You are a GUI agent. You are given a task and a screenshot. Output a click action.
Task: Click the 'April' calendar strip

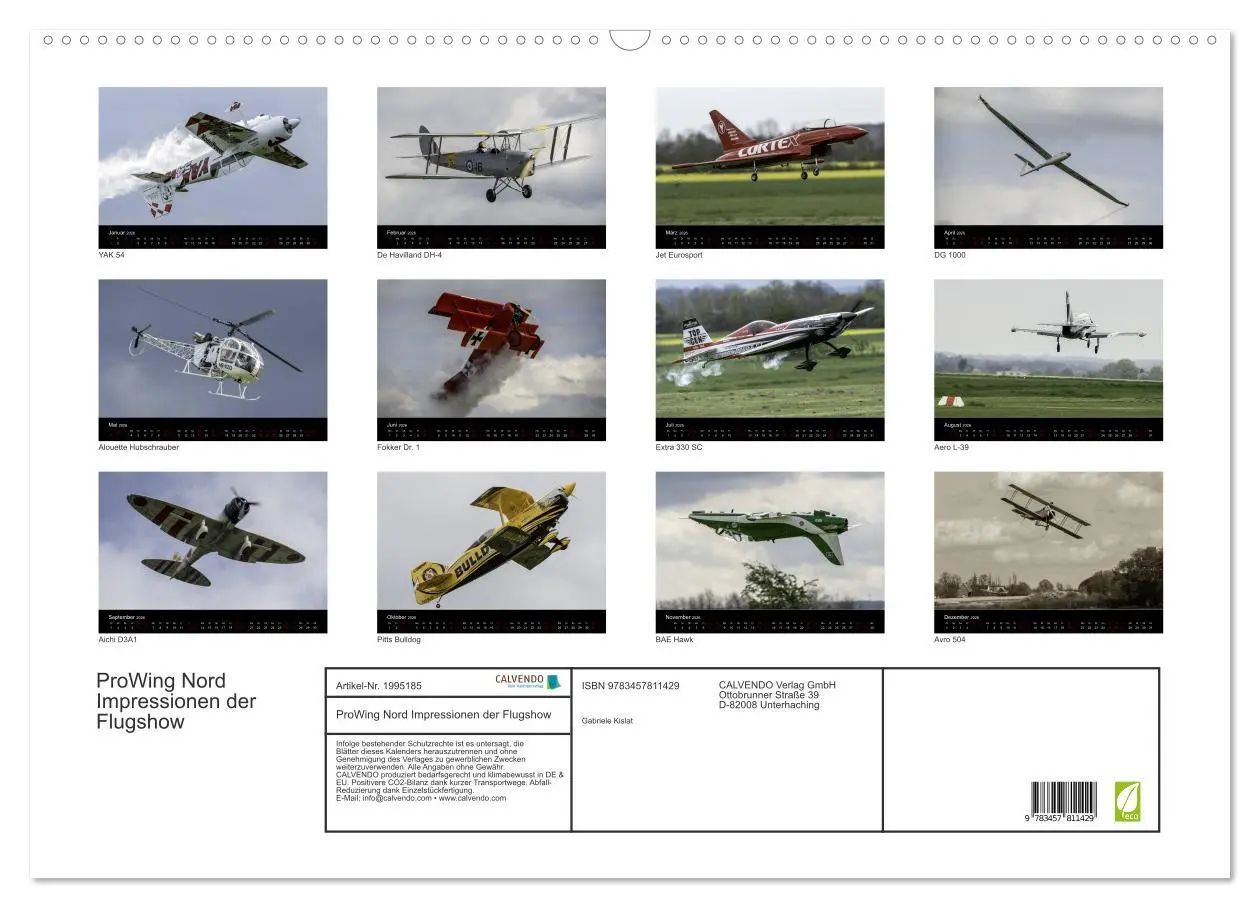1048,237
